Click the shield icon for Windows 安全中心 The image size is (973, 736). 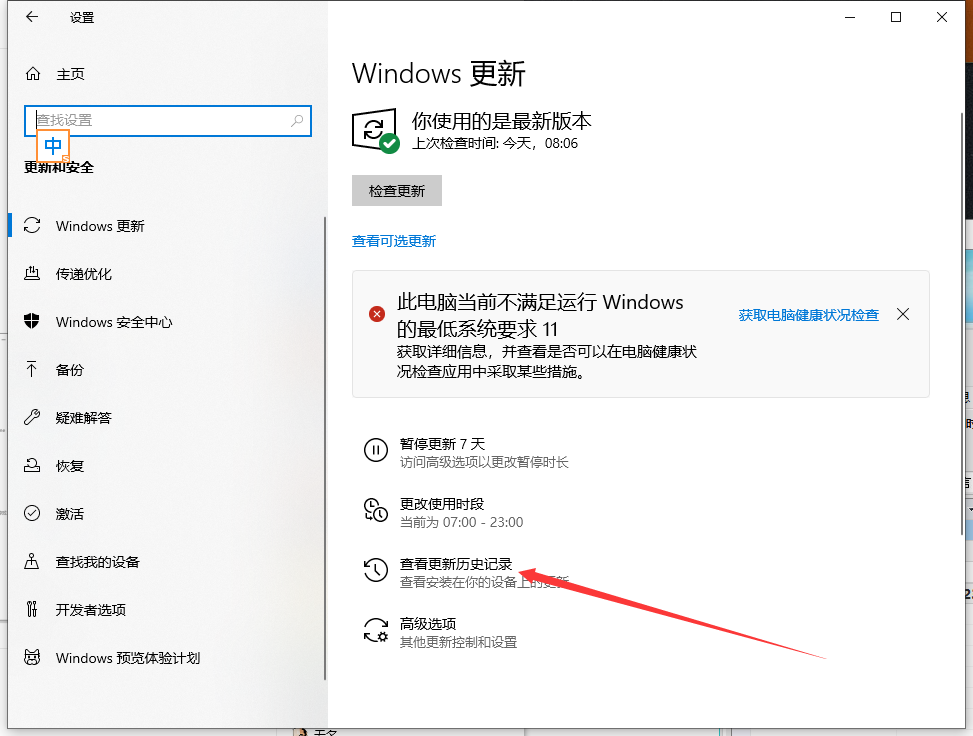point(32,321)
